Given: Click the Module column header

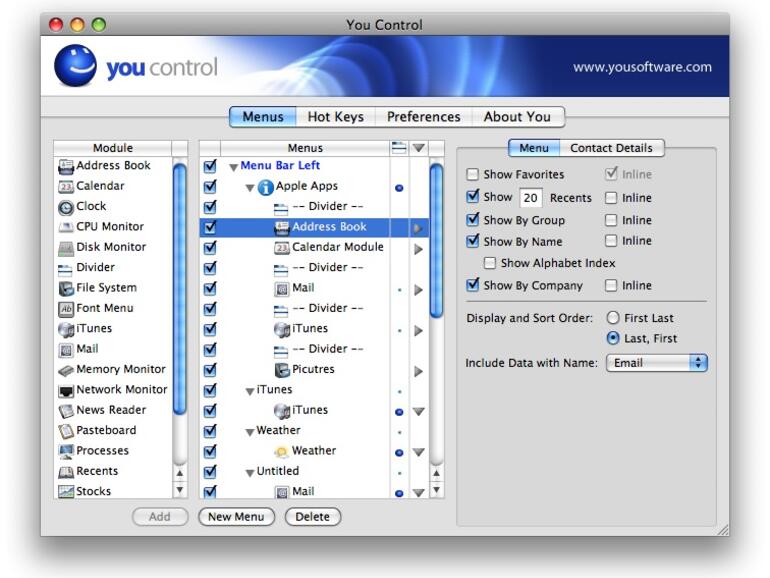Looking at the screenshot, I should click(112, 148).
